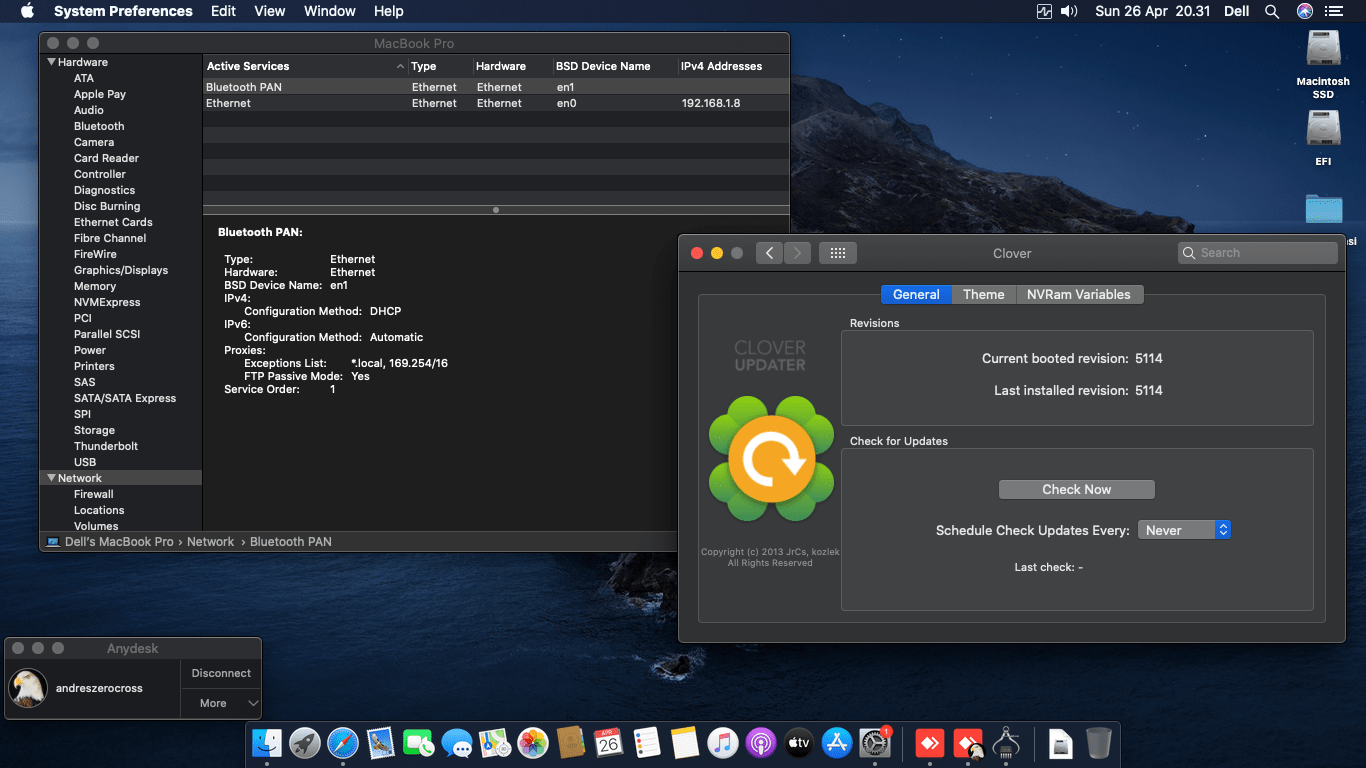The height and width of the screenshot is (768, 1366).
Task: Click the Dell user name in menu bar
Action: (x=1236, y=11)
